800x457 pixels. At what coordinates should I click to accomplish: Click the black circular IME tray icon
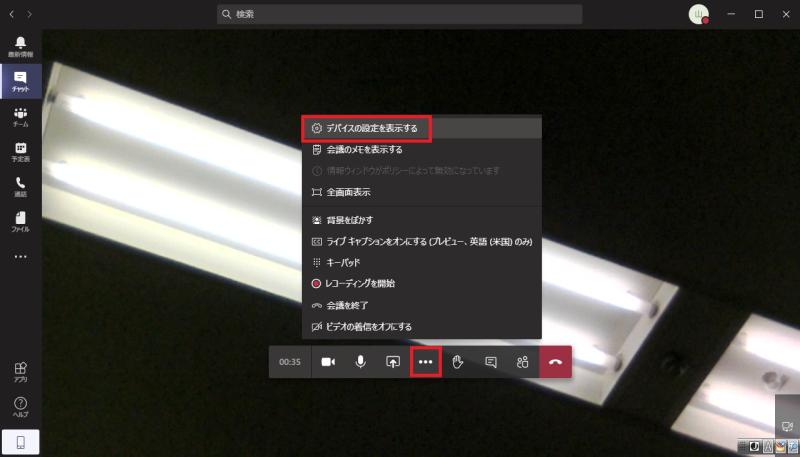coord(756,447)
